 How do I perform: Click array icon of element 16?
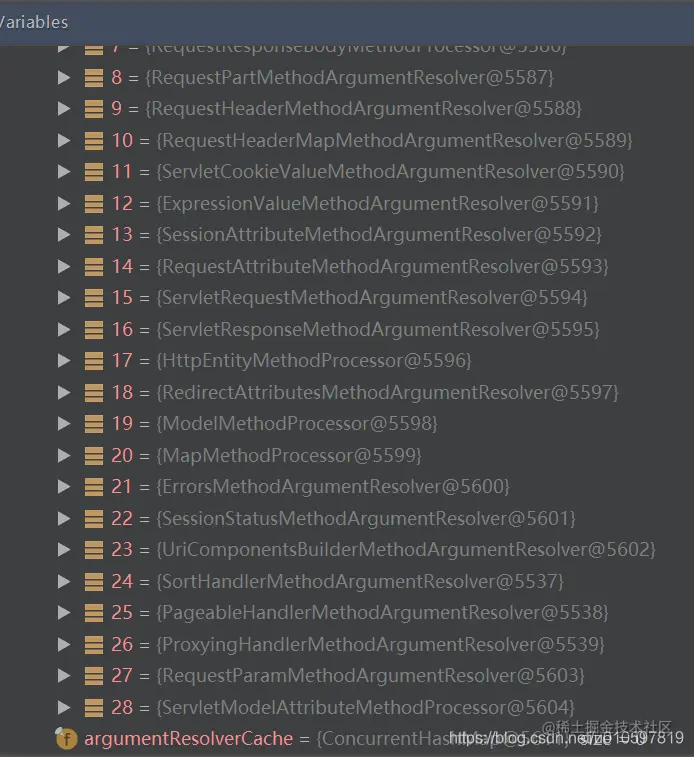tap(94, 329)
